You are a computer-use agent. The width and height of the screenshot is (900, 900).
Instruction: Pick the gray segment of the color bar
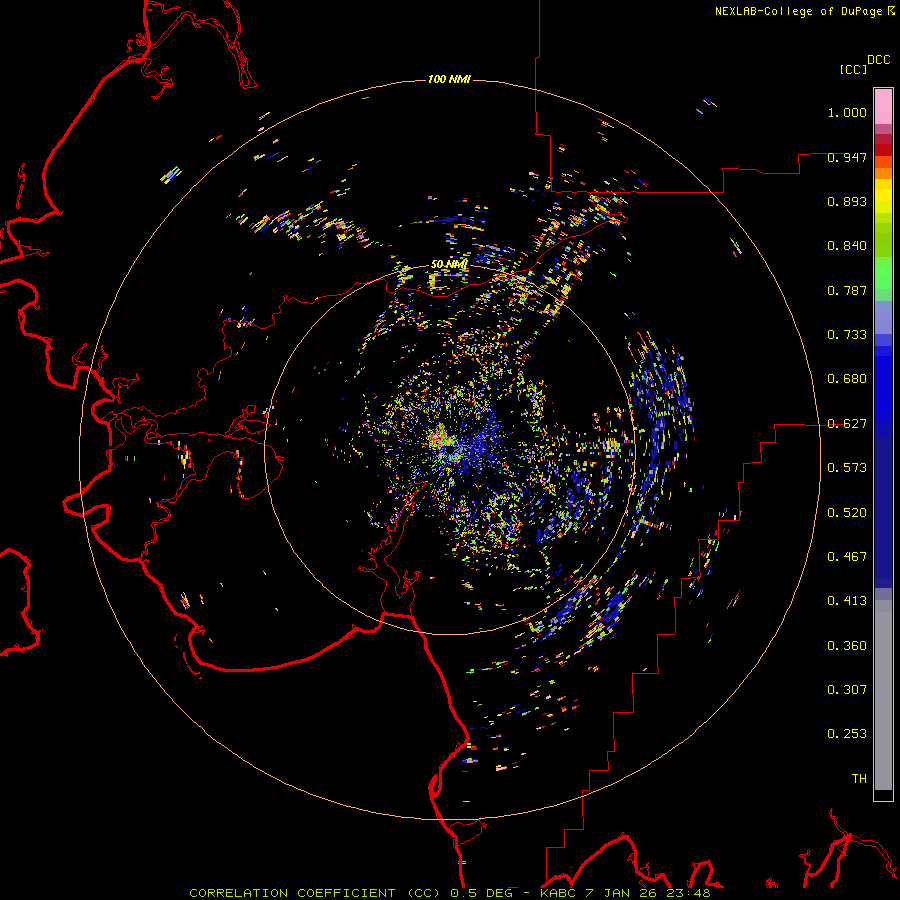click(x=883, y=695)
